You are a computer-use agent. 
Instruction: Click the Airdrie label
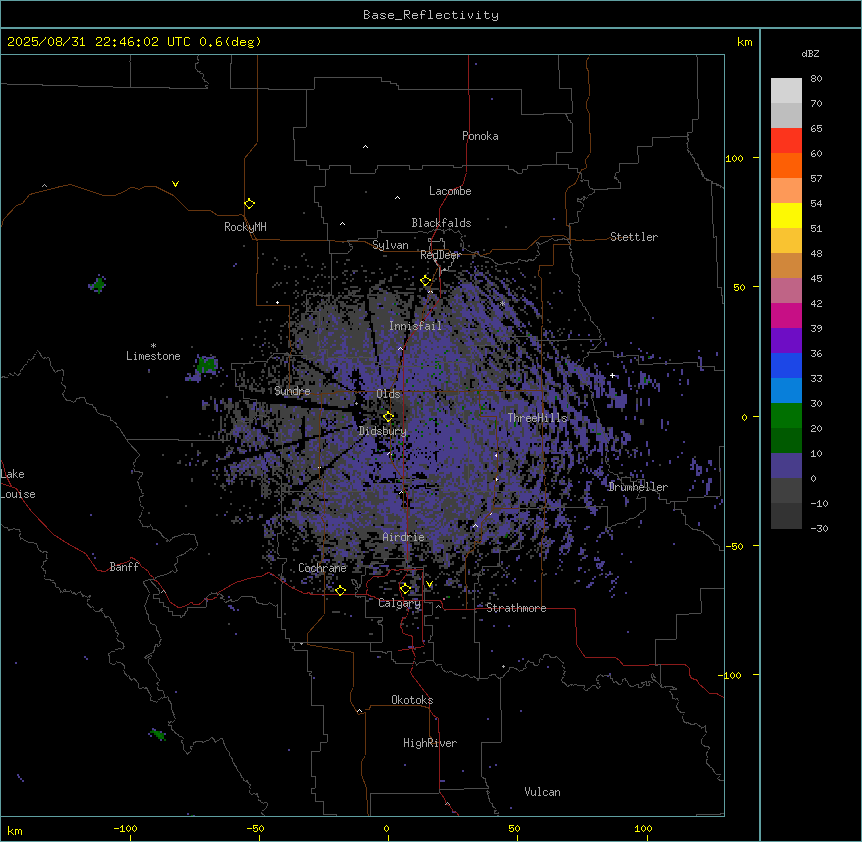pyautogui.click(x=404, y=537)
